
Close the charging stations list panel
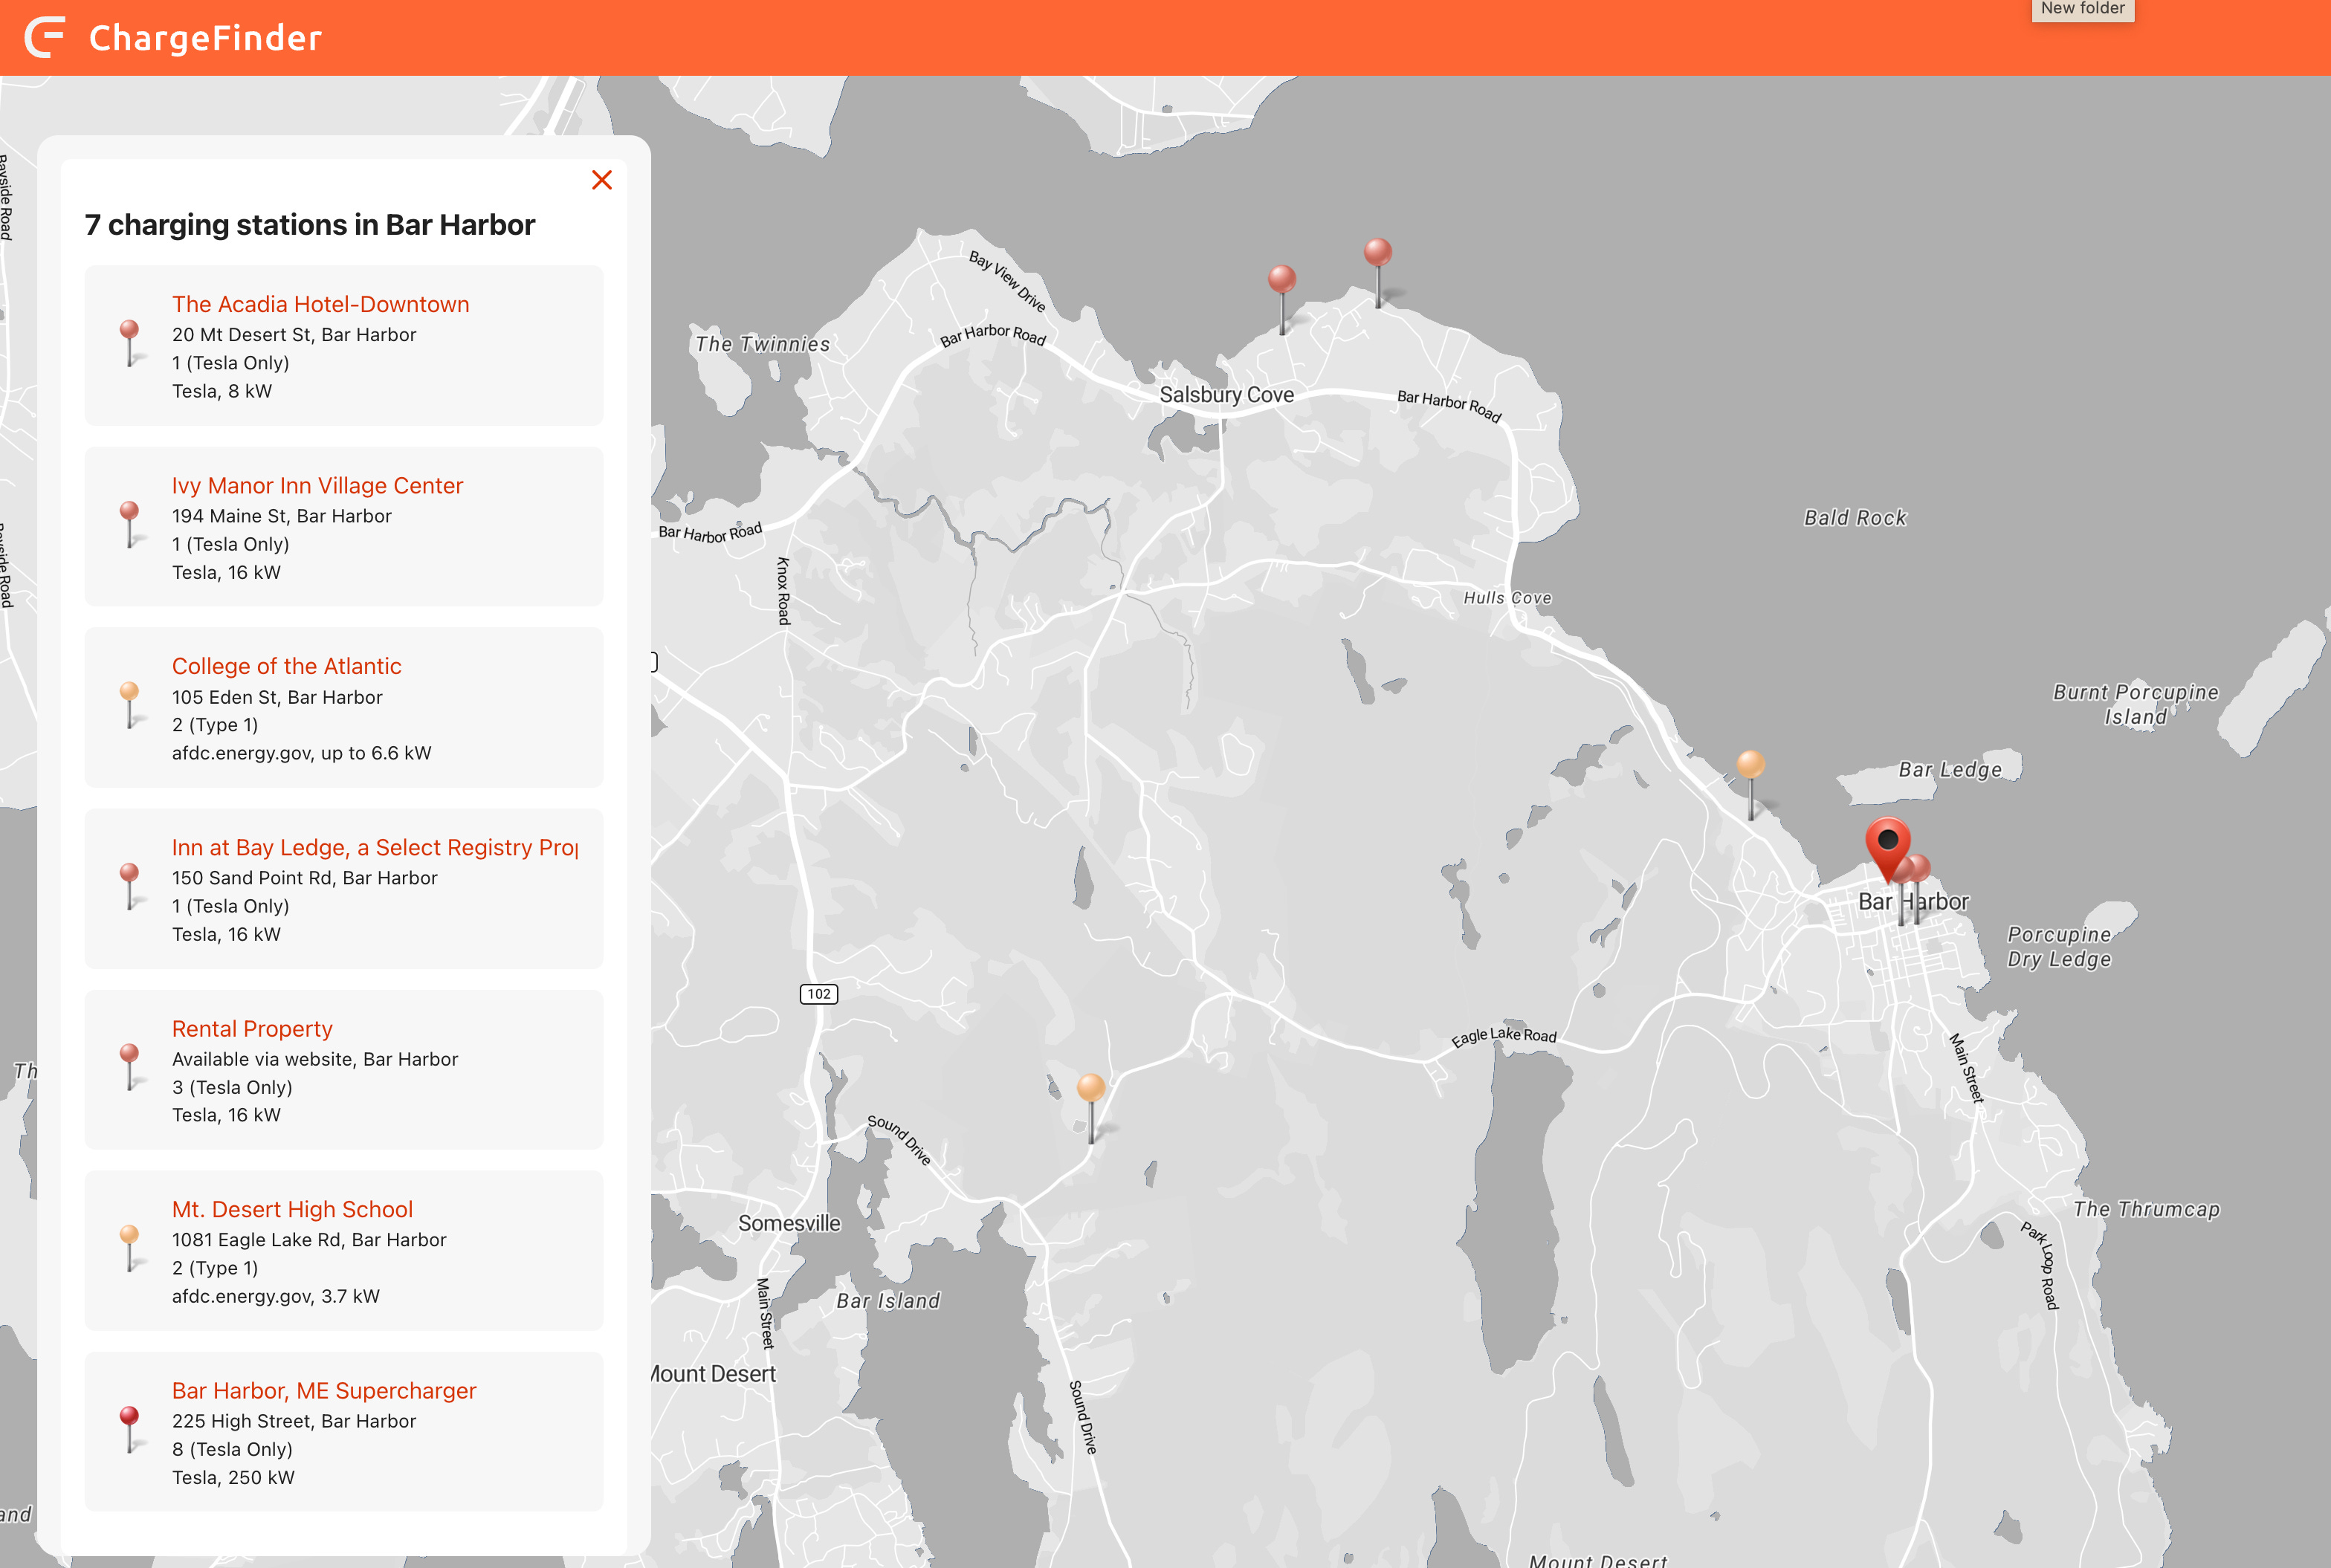[601, 180]
